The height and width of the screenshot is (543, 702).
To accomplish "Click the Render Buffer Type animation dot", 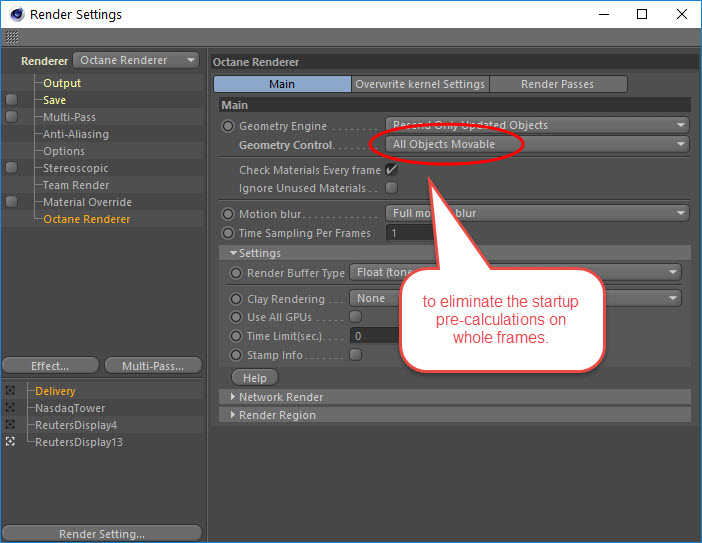I will coord(236,273).
